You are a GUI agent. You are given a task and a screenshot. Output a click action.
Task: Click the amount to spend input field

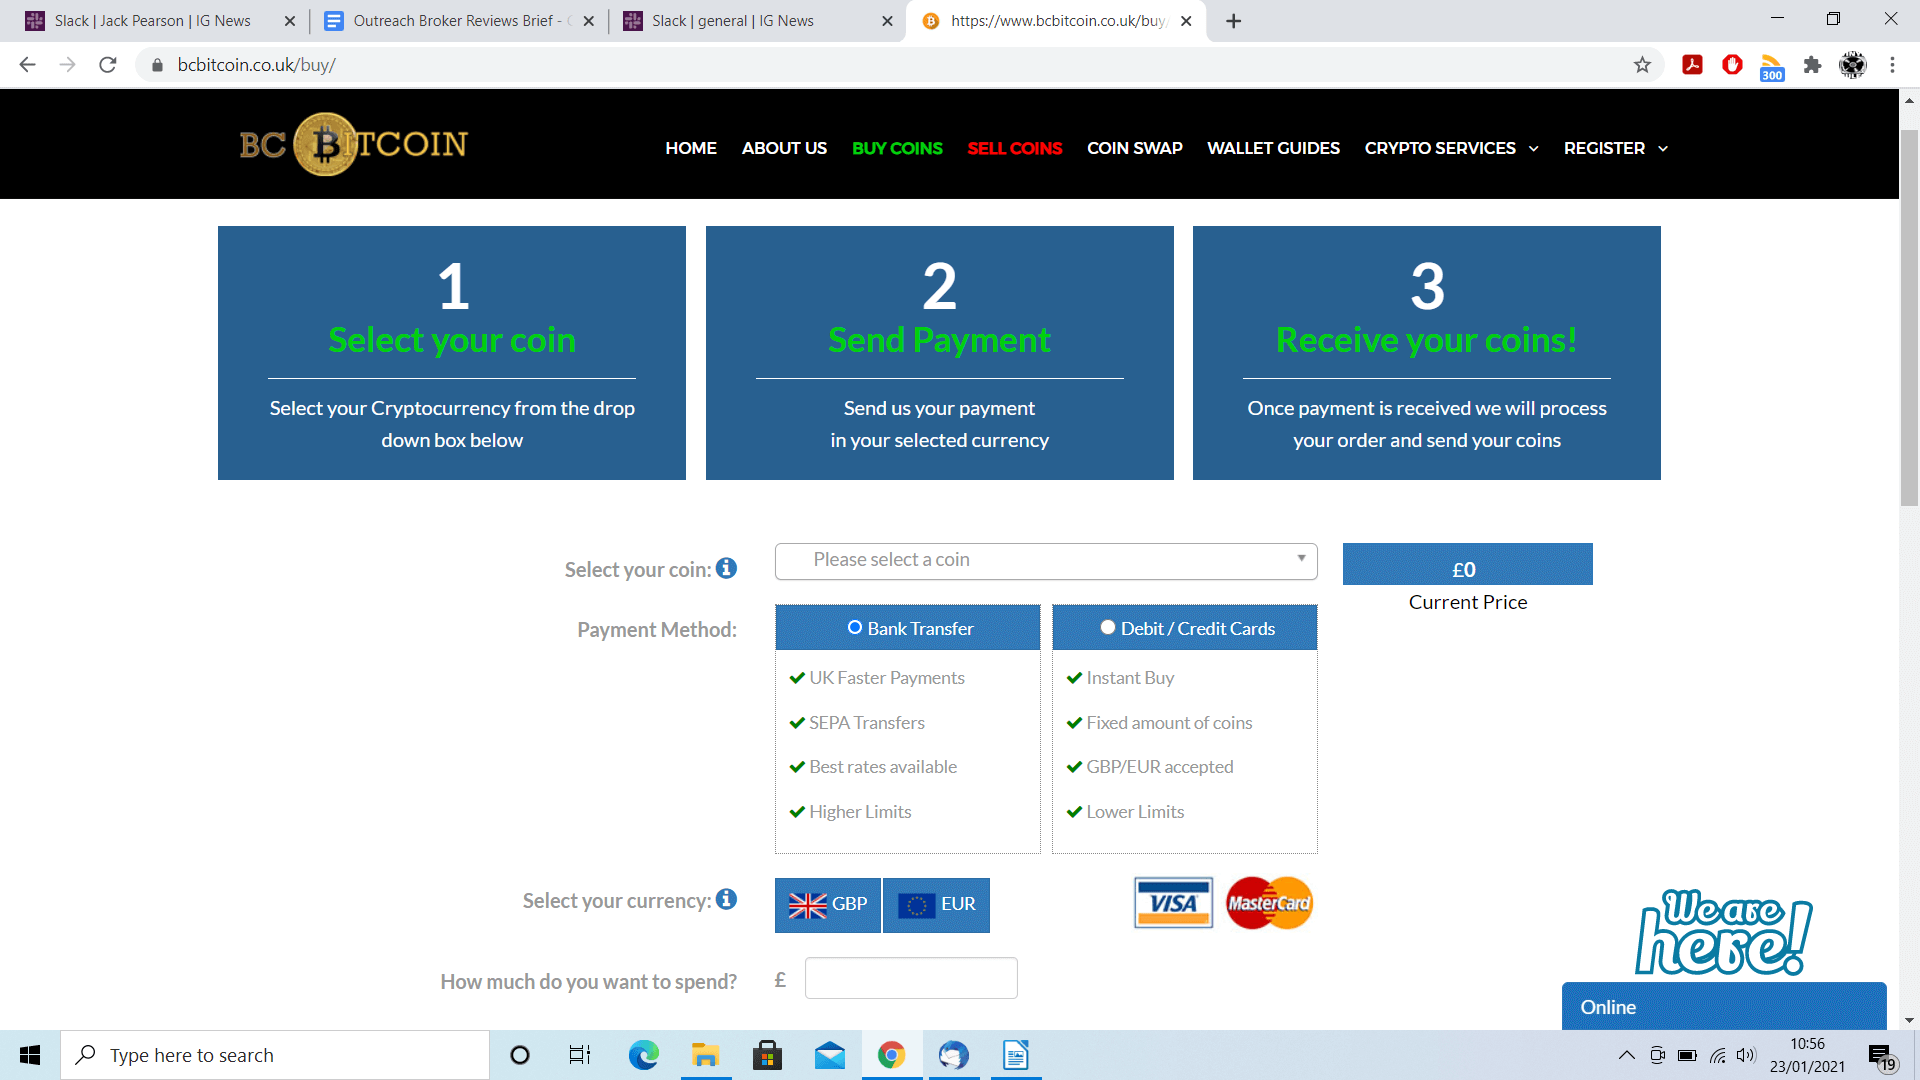[x=911, y=978]
